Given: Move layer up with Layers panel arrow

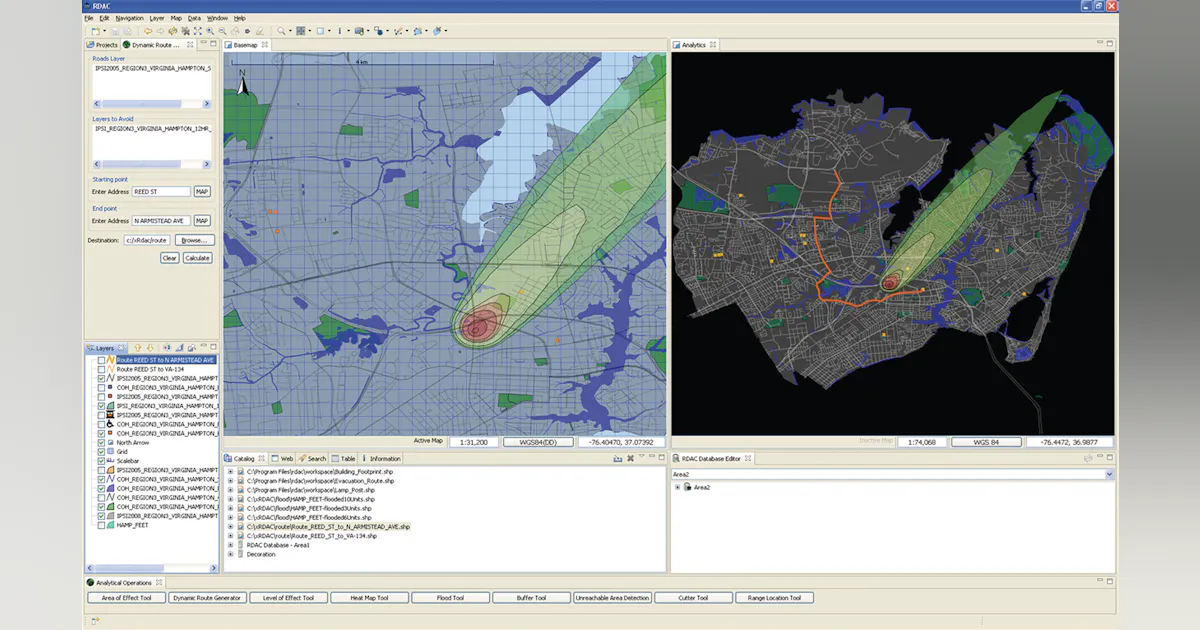Looking at the screenshot, I should click(x=138, y=348).
